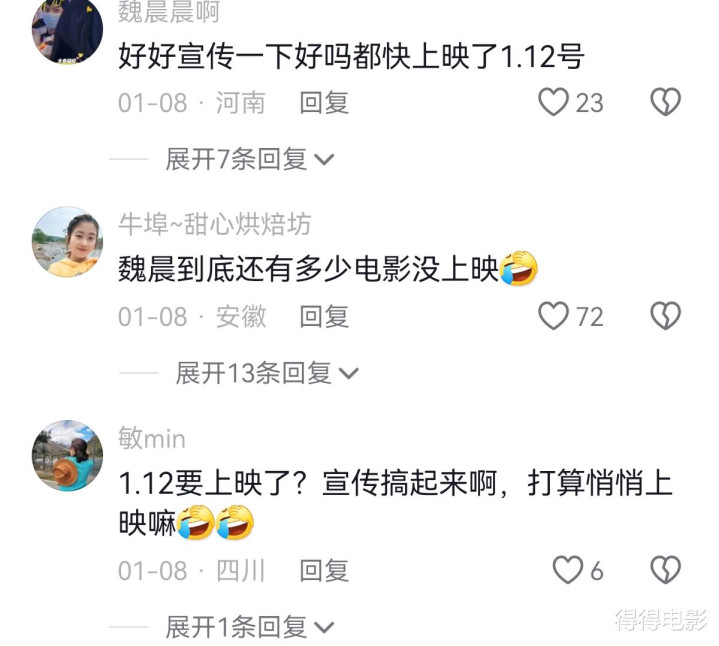Open username 魏晨晨啊

(169, 12)
